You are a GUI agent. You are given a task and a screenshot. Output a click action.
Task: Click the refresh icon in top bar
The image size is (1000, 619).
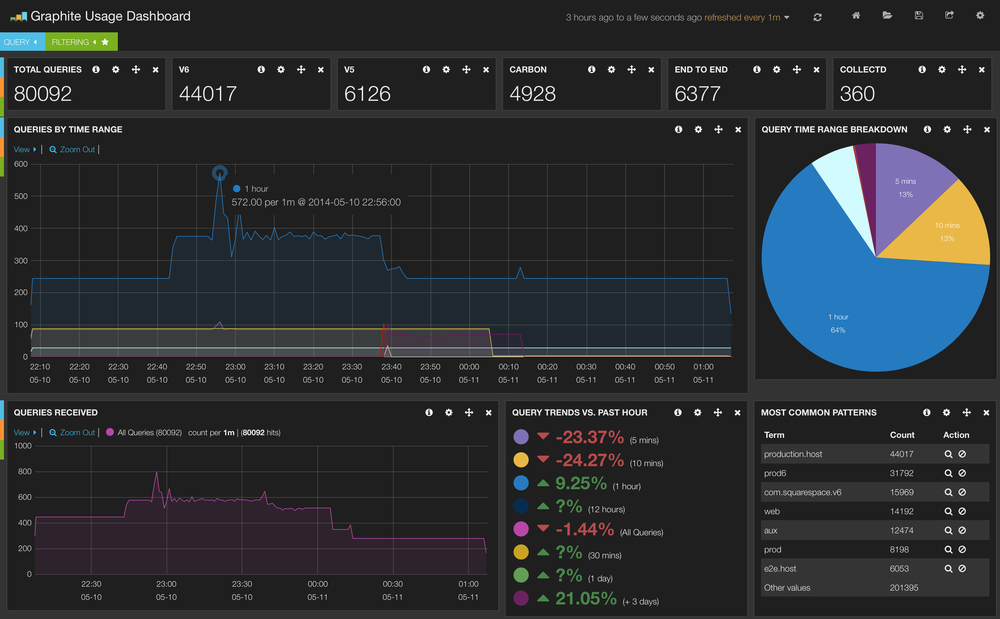pos(817,17)
